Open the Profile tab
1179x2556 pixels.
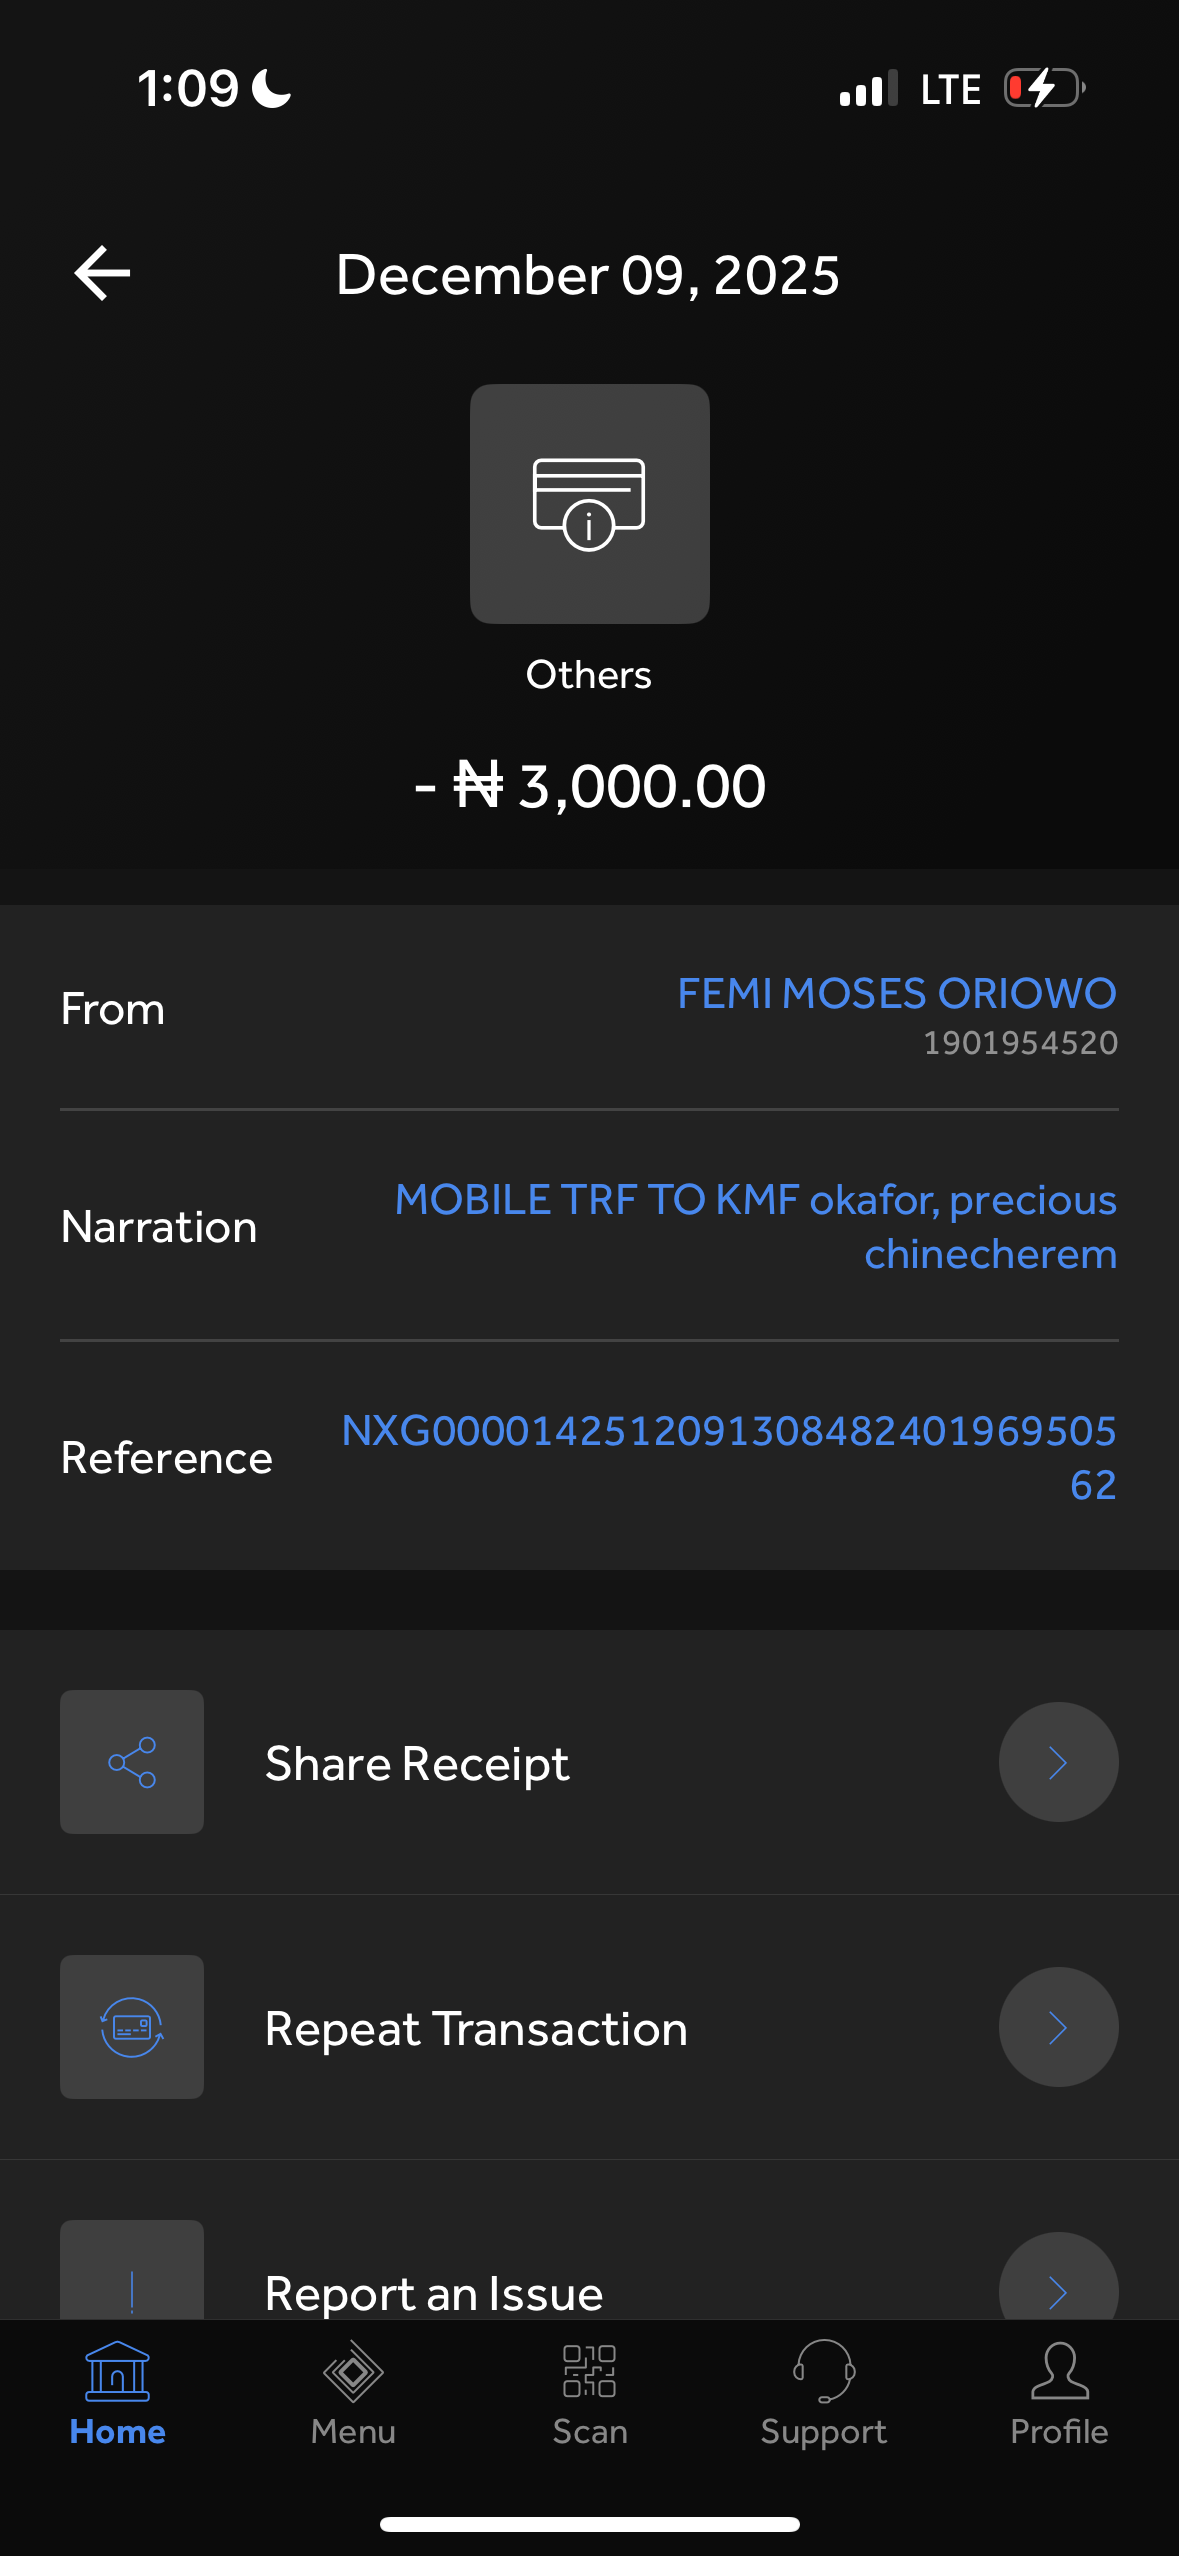[1059, 2393]
